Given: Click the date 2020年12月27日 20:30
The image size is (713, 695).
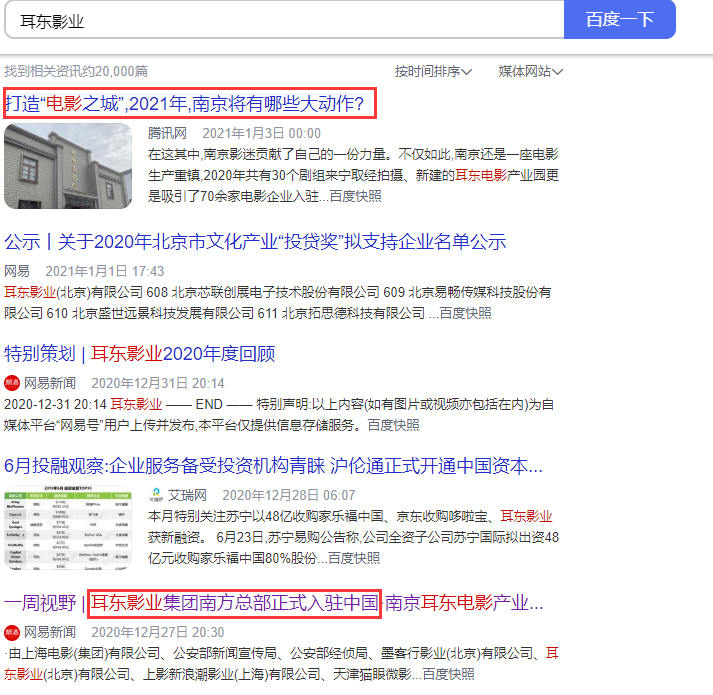Looking at the screenshot, I should pyautogui.click(x=158, y=632).
